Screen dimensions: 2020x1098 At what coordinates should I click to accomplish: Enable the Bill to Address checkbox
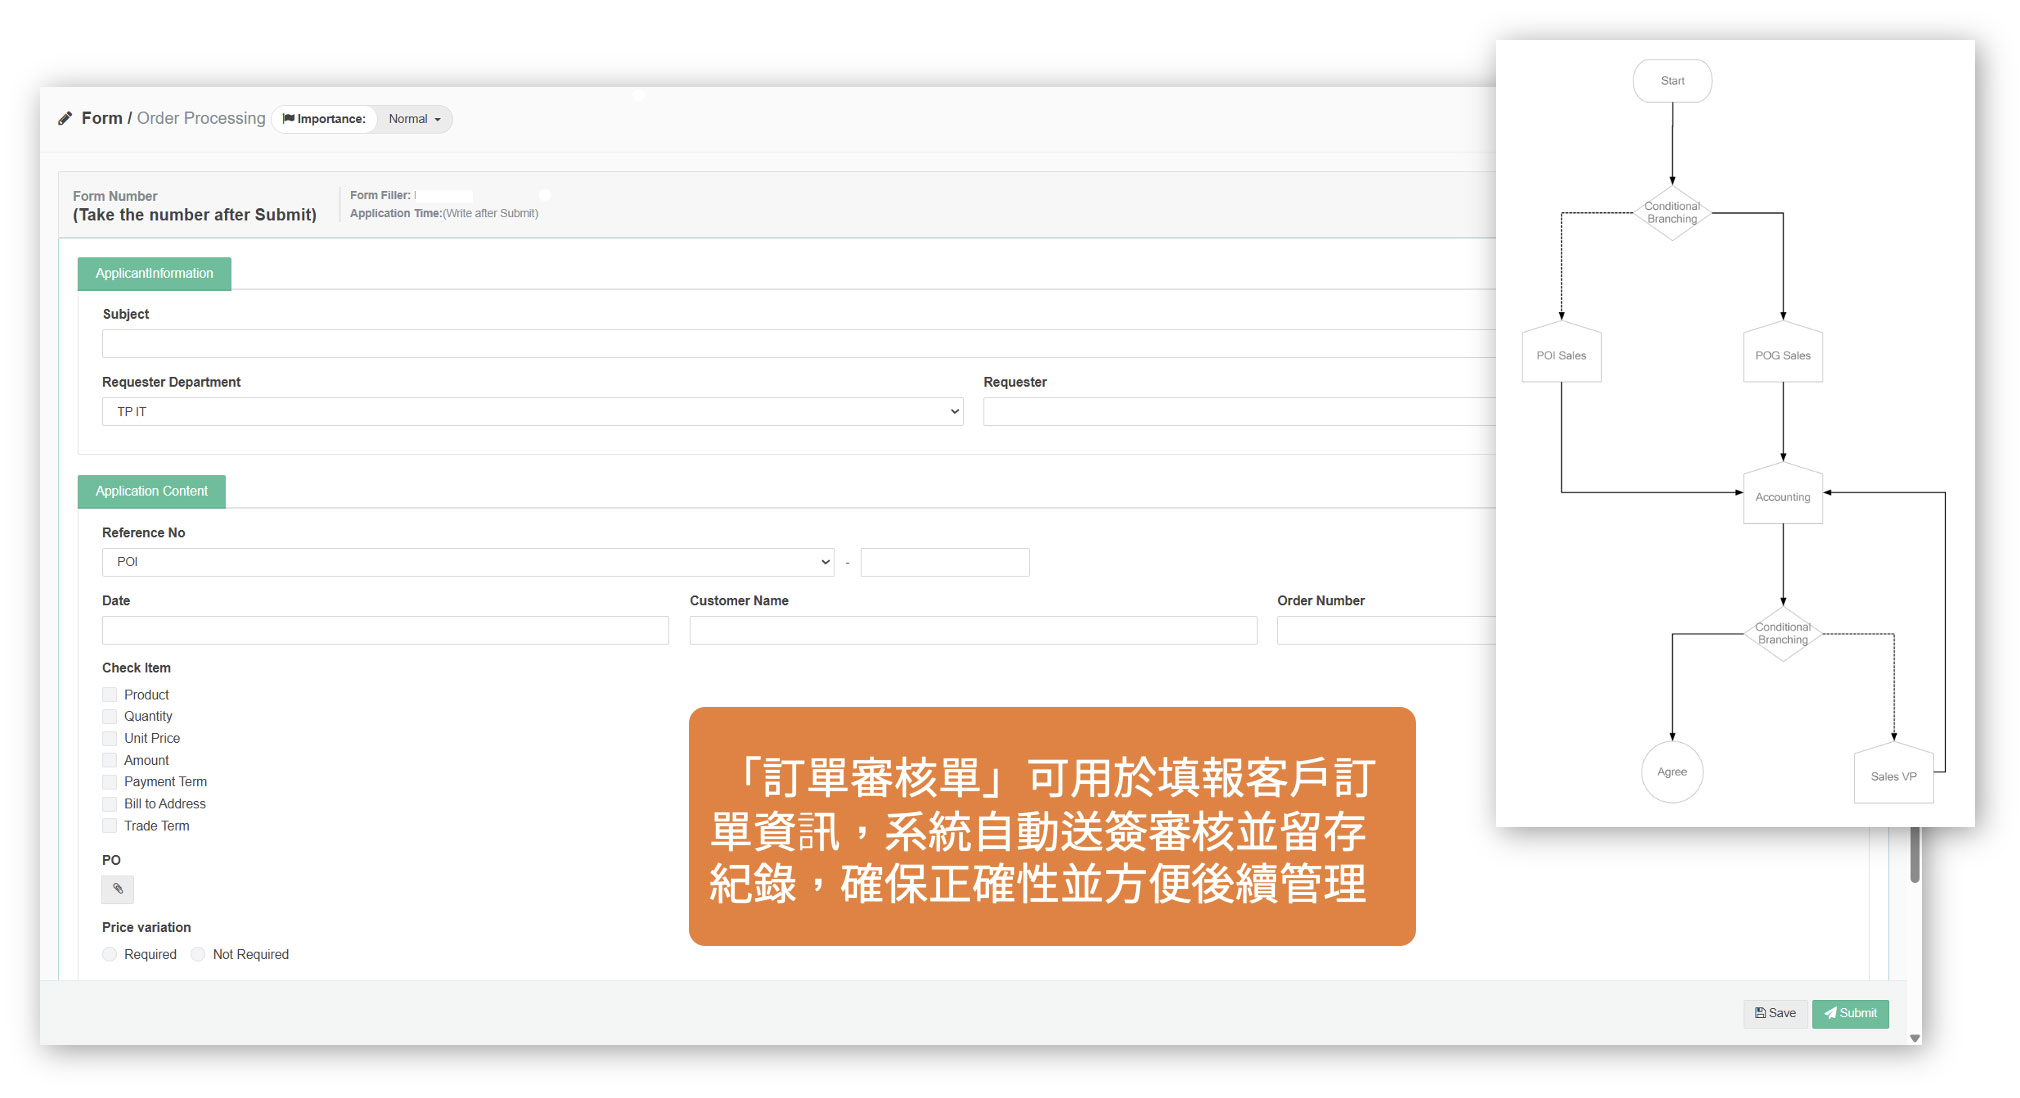[x=110, y=804]
